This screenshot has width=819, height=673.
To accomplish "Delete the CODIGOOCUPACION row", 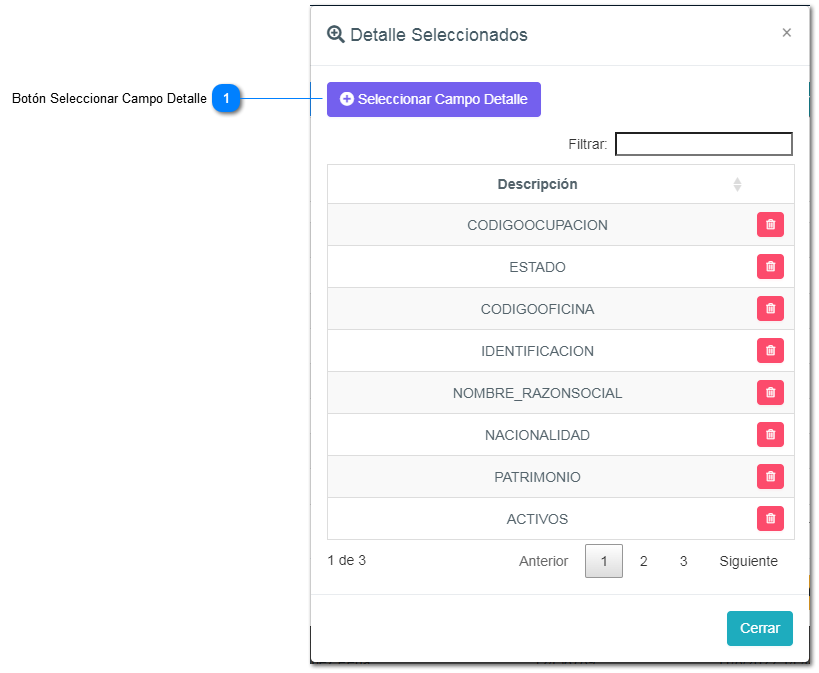I will point(770,225).
